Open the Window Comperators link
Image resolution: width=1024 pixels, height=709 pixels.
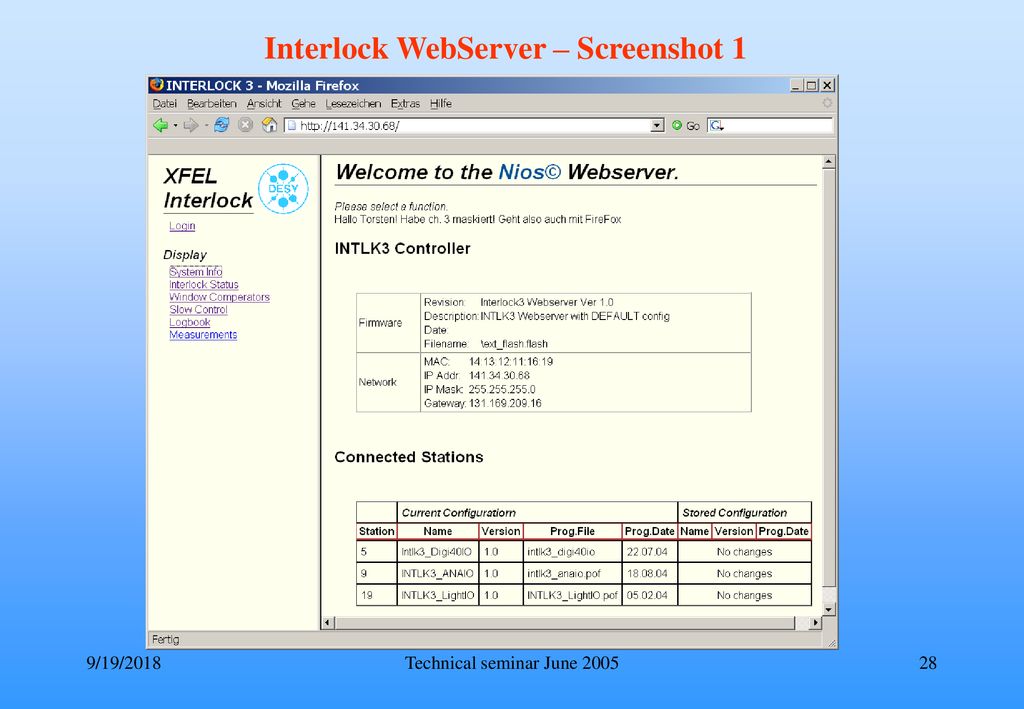click(219, 297)
